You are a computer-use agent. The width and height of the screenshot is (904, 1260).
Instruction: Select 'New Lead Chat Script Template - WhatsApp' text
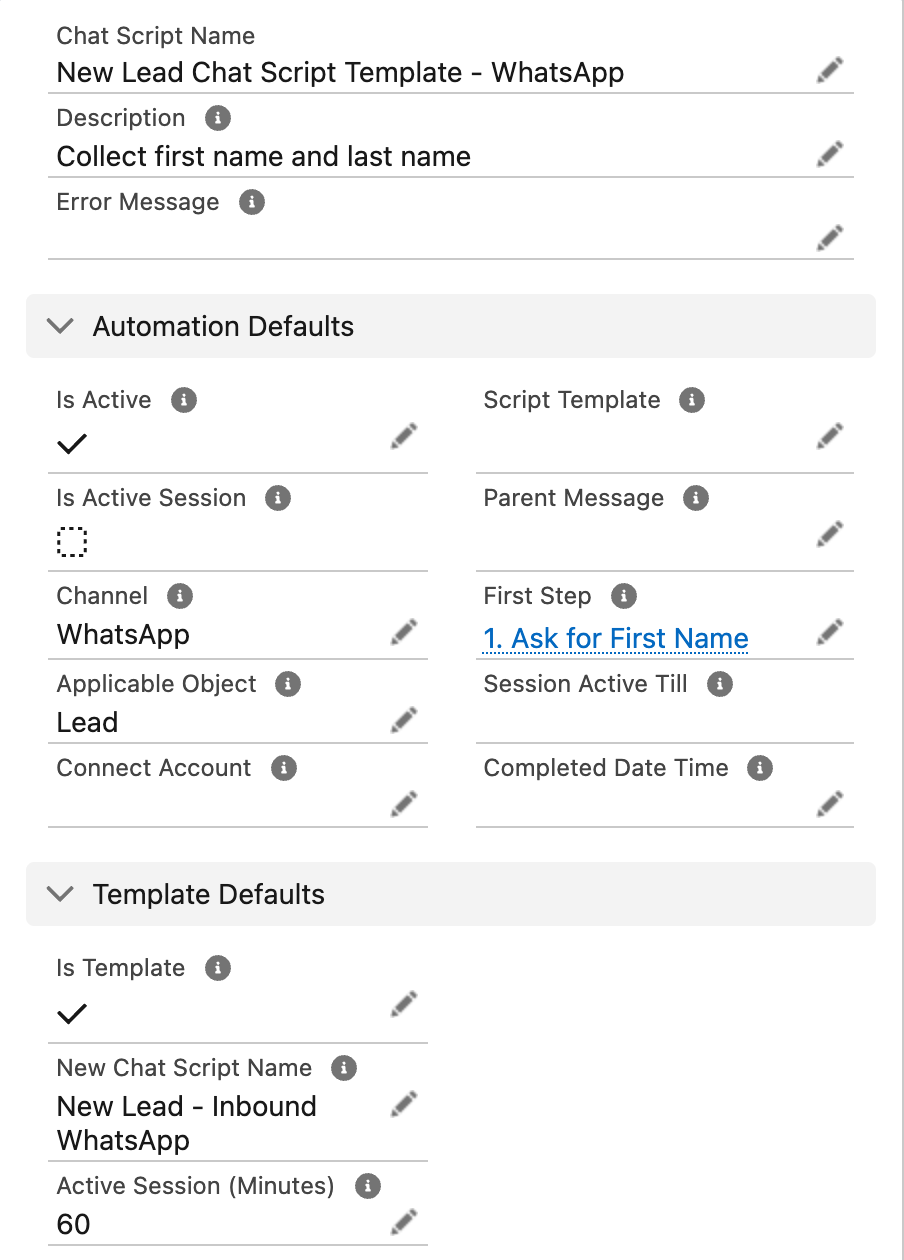(340, 73)
